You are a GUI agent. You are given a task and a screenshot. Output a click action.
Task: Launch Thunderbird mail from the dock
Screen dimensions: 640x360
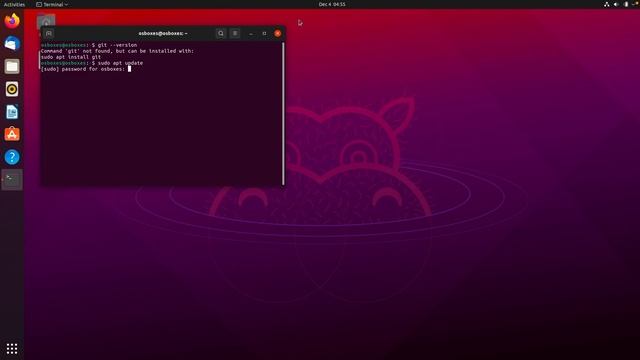(x=12, y=43)
